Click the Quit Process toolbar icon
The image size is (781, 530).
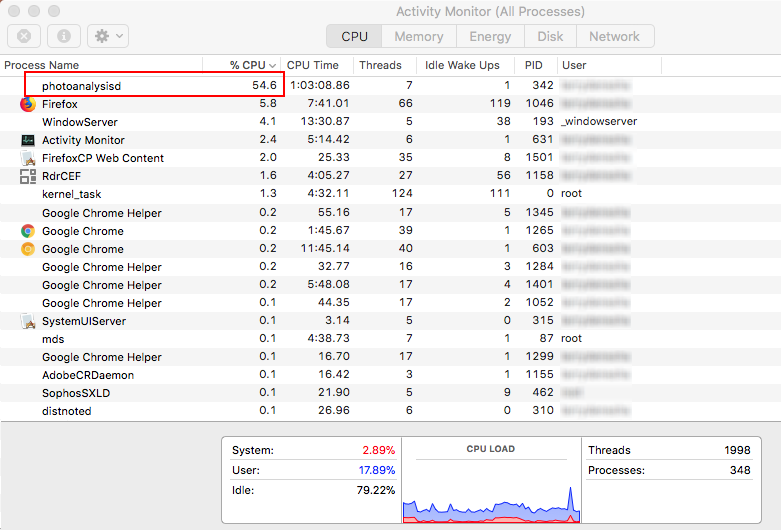pyautogui.click(x=24, y=36)
